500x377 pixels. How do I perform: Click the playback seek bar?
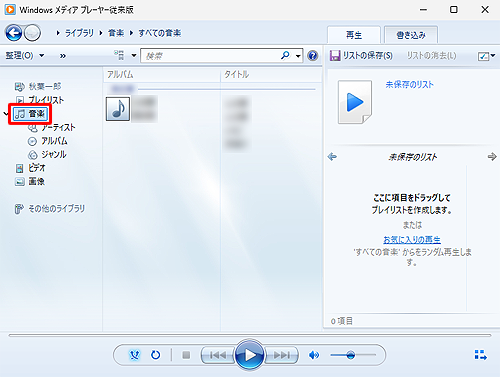tap(250, 335)
